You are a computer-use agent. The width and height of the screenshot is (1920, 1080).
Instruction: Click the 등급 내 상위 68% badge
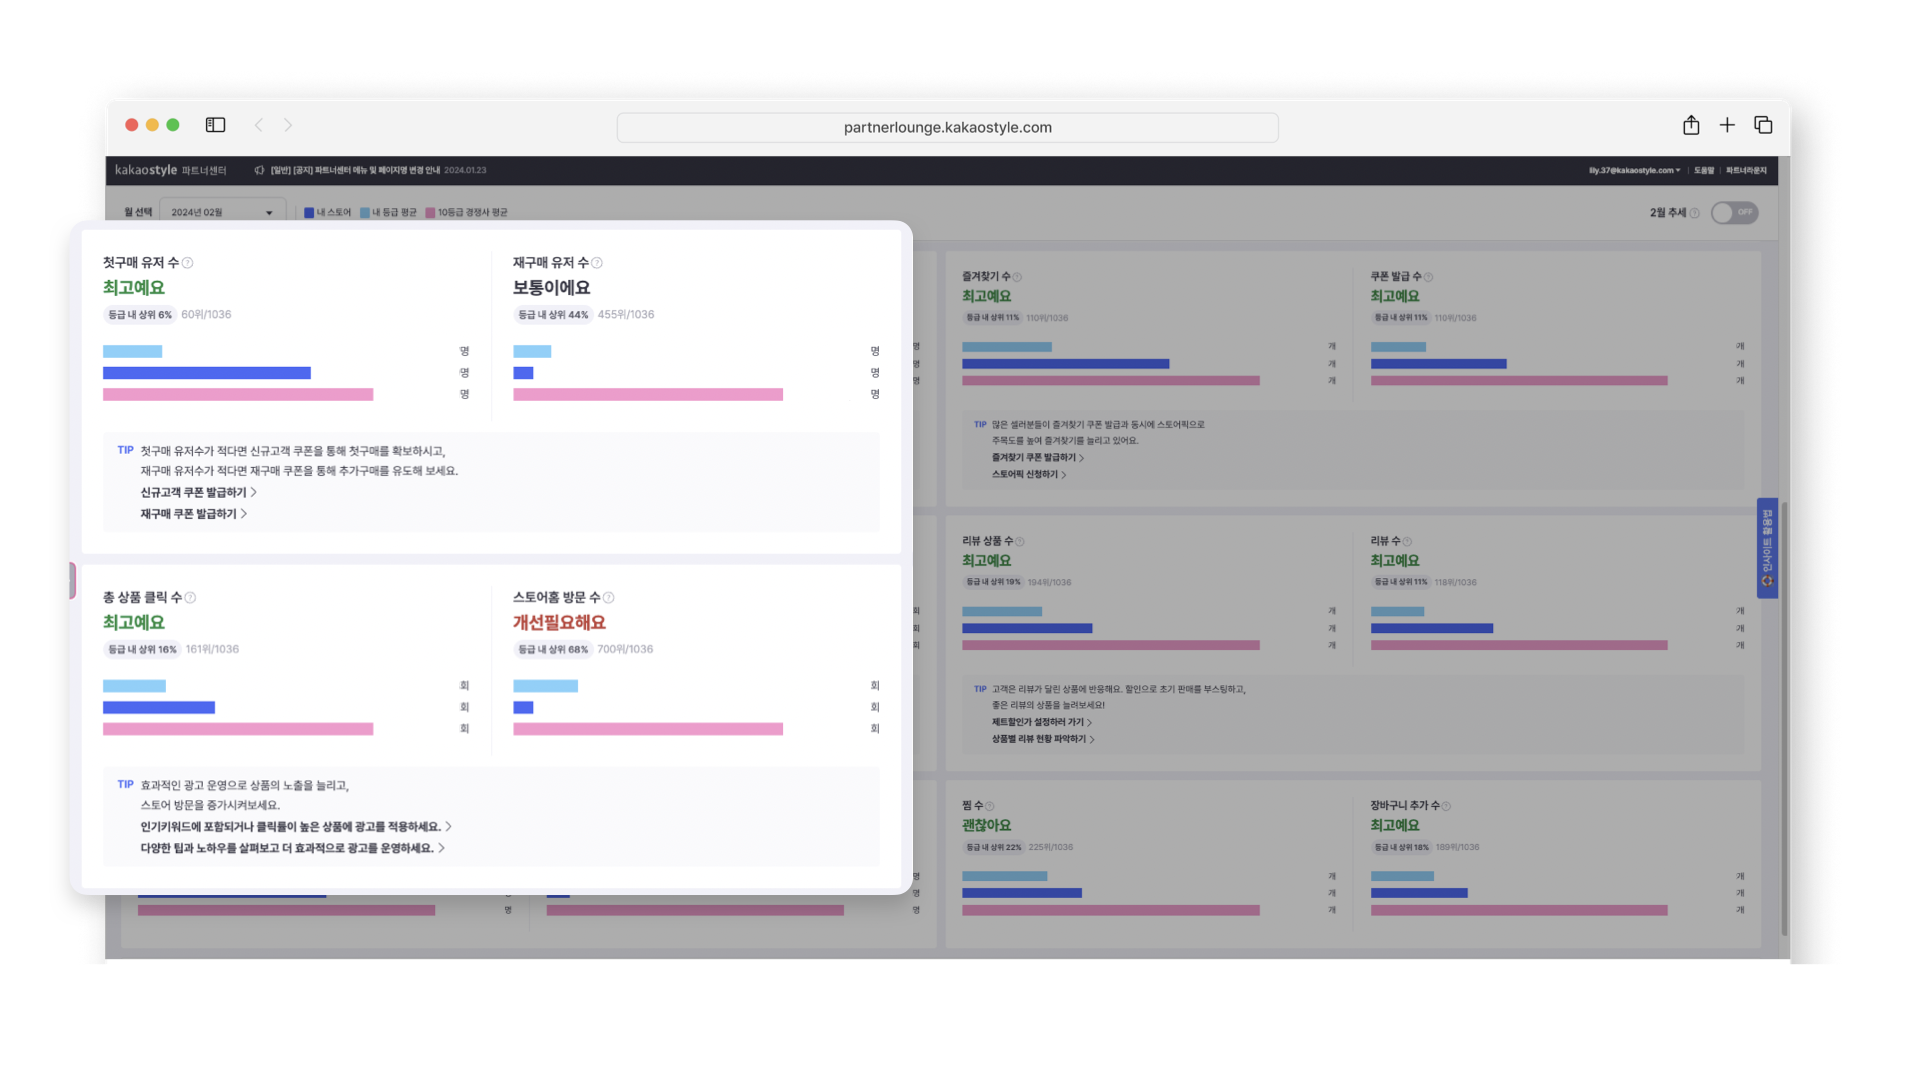click(x=553, y=650)
